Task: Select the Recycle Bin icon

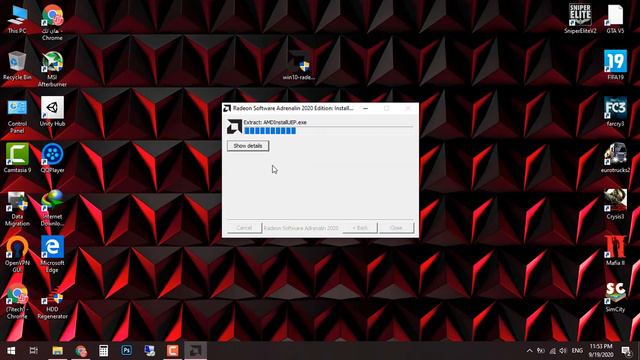Action: (17, 66)
